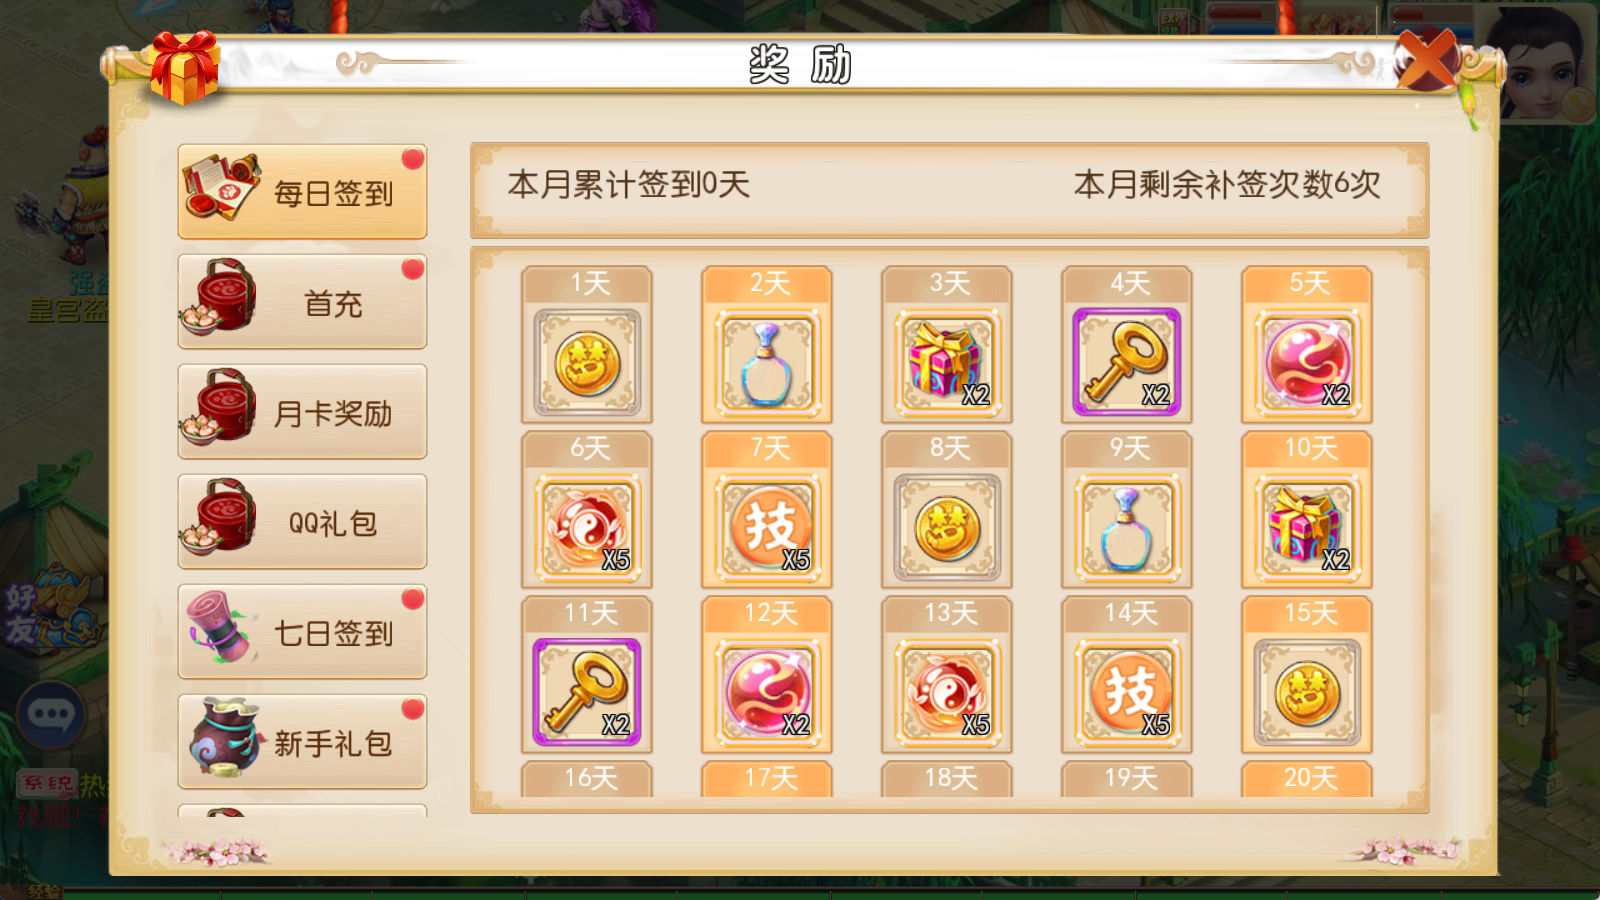Select the day 4 golden key reward

point(1127,362)
